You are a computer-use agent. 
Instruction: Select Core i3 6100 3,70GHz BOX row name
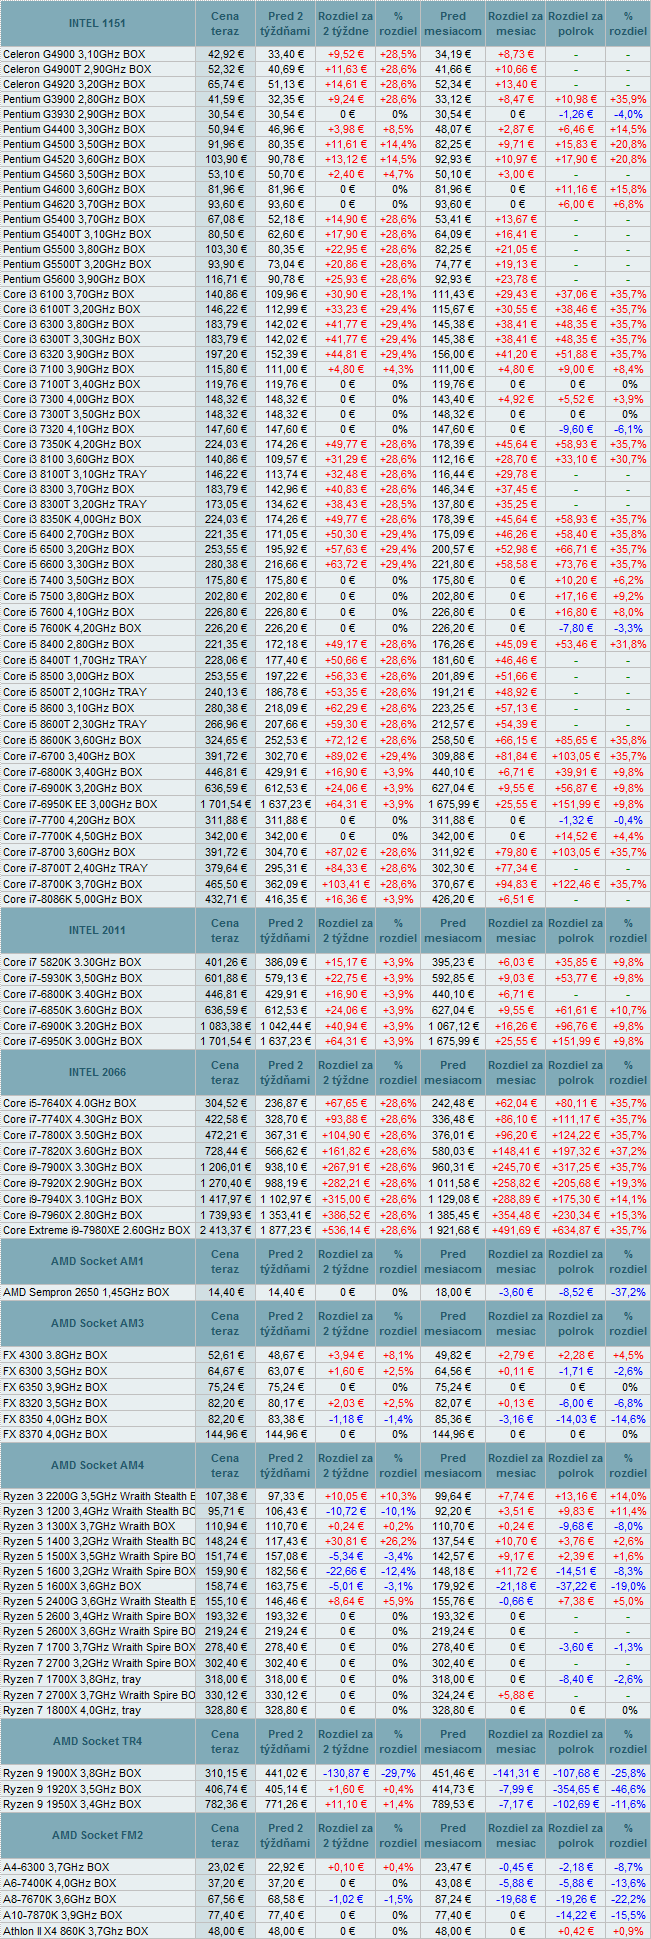click(x=68, y=294)
